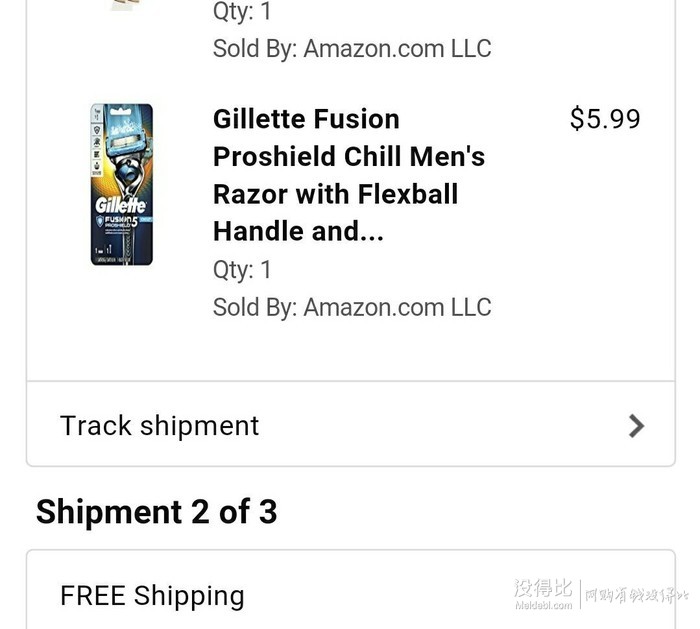The height and width of the screenshot is (629, 700).
Task: Click the truncated 'Handle and...' title line
Action: [x=298, y=231]
